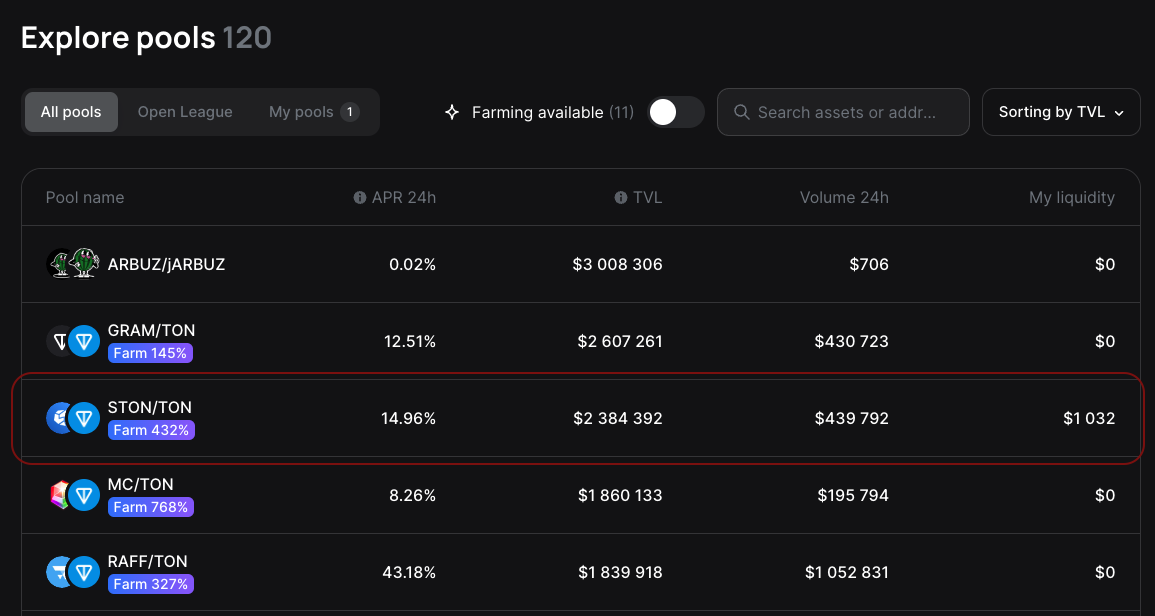Click the MC/TON token pair icons
This screenshot has height=616, width=1155.
73,495
